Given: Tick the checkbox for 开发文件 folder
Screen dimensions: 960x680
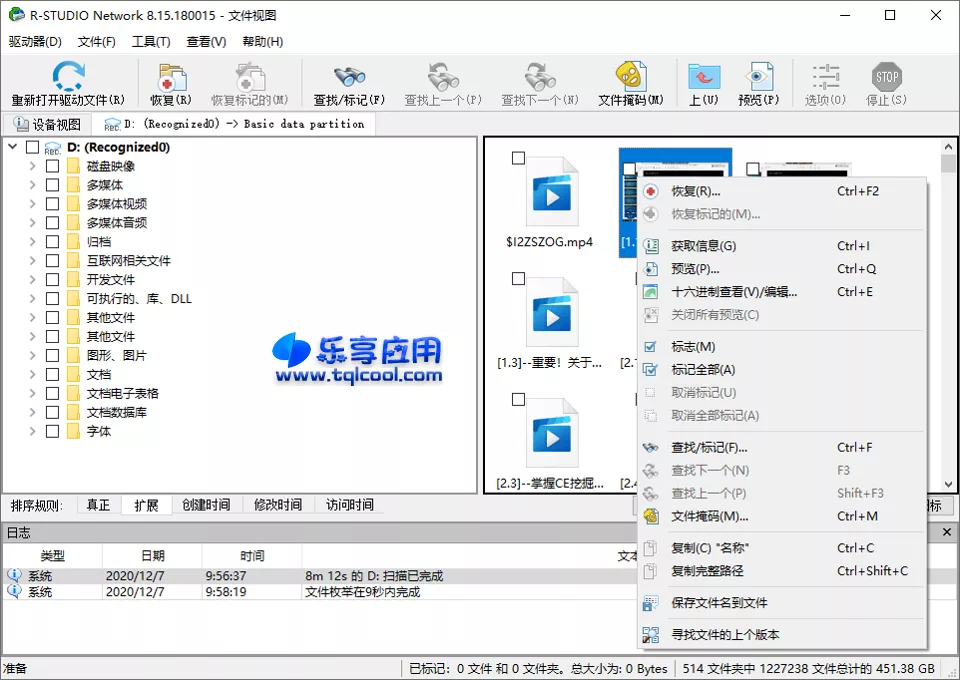Looking at the screenshot, I should 53,280.
